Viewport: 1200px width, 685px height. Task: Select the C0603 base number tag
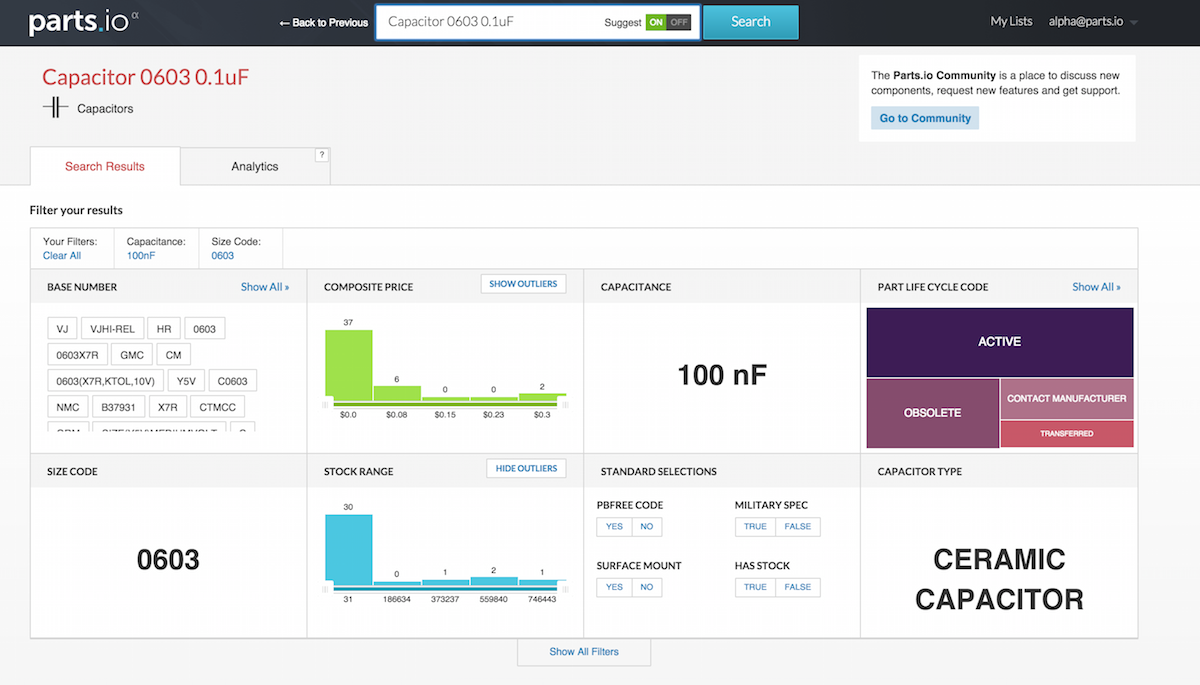click(233, 380)
